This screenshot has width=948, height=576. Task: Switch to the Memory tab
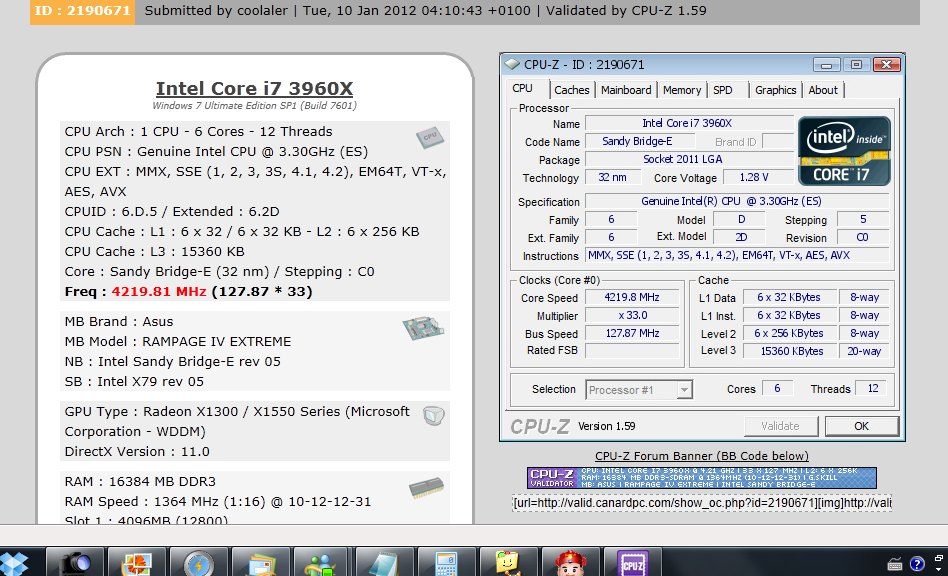pos(682,90)
